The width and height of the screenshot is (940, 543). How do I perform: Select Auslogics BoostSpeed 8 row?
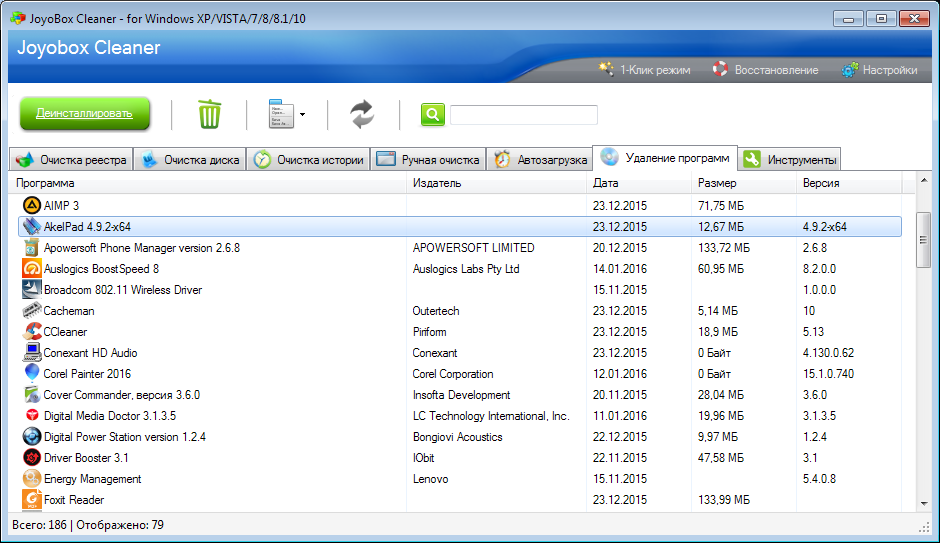point(101,269)
